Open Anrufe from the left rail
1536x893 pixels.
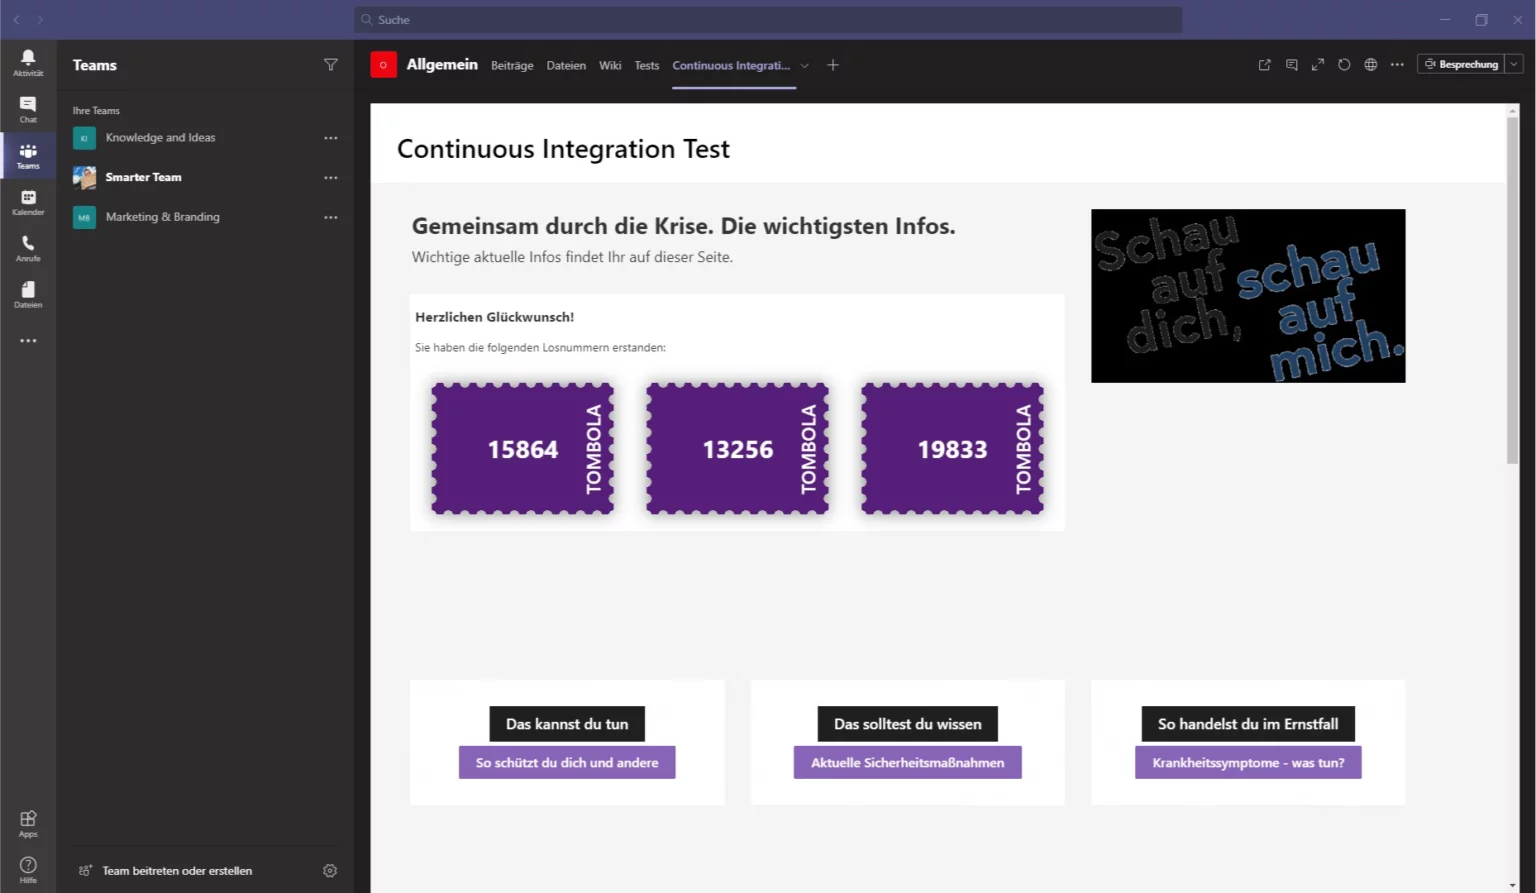pos(27,247)
